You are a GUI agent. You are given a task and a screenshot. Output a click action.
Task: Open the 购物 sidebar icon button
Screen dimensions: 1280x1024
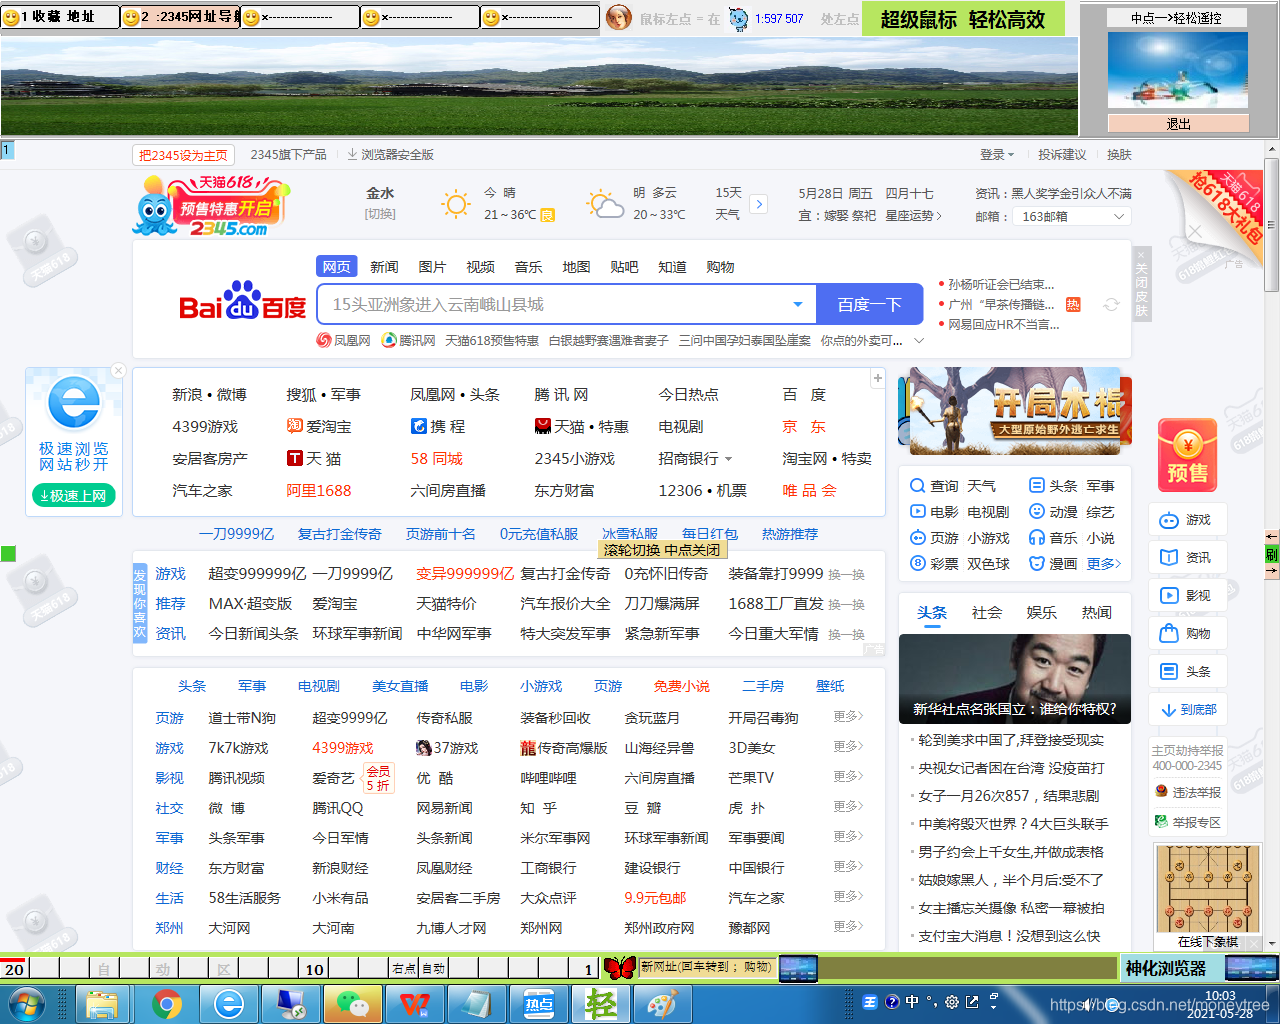(1187, 634)
